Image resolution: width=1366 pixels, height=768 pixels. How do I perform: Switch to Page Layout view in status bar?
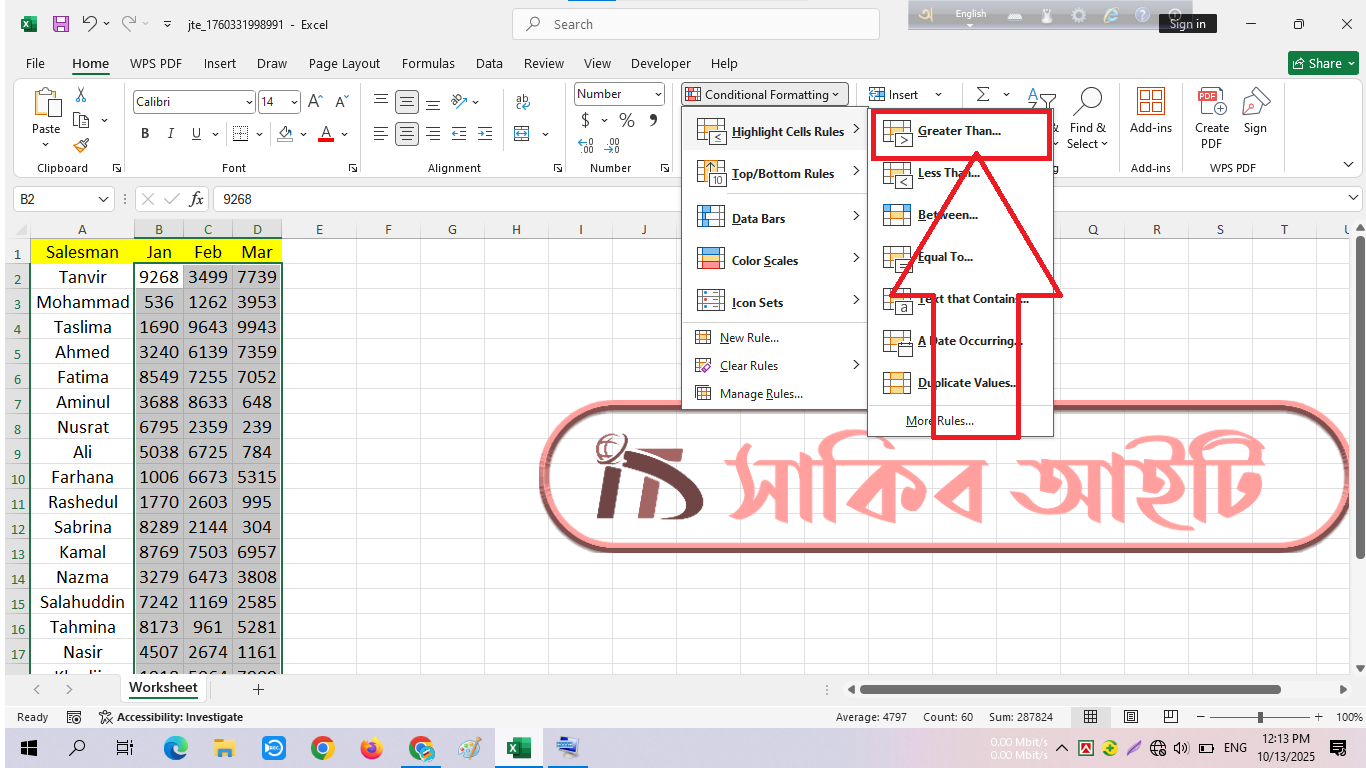[1131, 717]
